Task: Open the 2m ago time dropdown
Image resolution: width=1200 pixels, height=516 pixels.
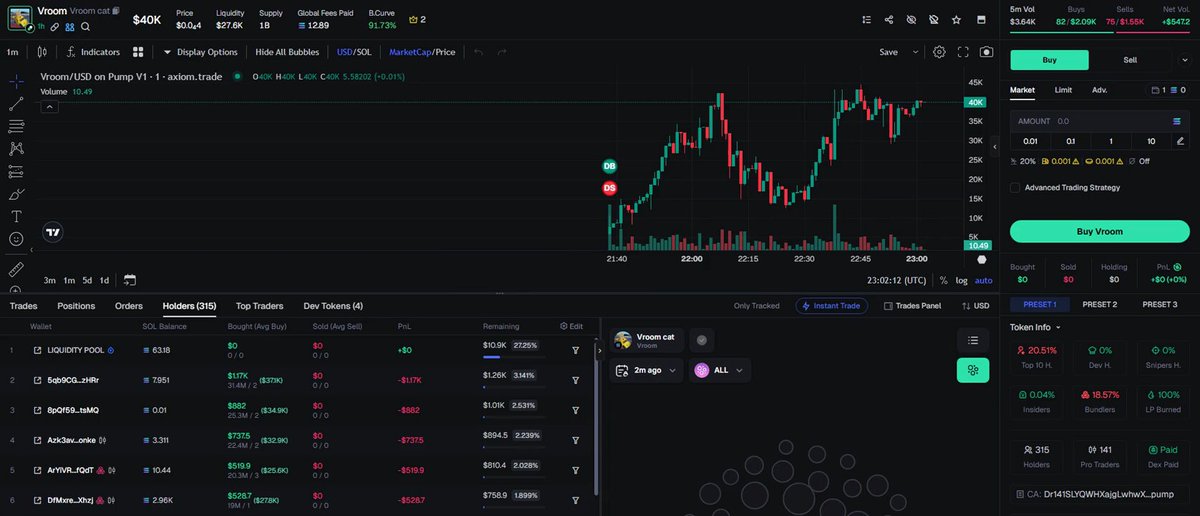Action: 646,370
